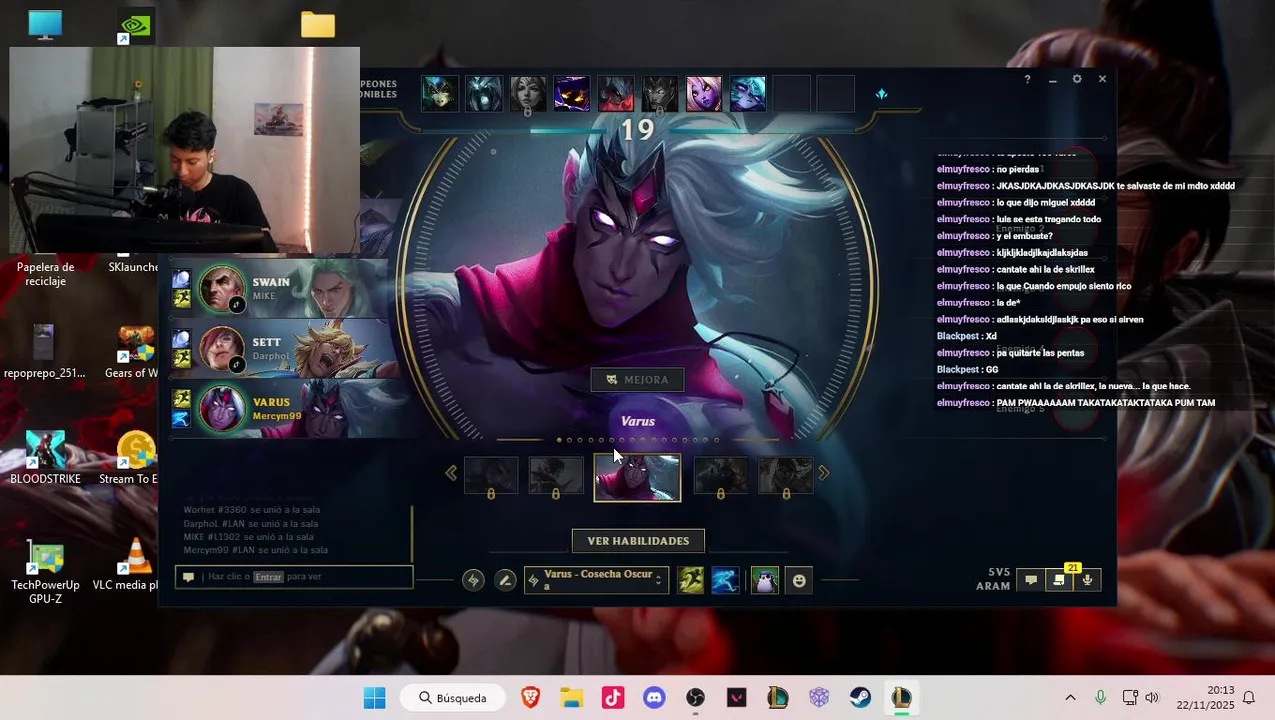Image resolution: width=1275 pixels, height=720 pixels.
Task: Open the notifications bell in the tray
Action: pyautogui.click(x=1248, y=698)
